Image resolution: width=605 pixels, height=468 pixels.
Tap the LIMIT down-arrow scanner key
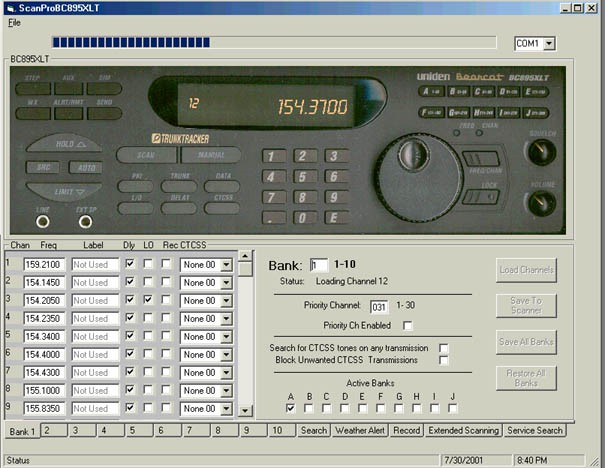[64, 191]
